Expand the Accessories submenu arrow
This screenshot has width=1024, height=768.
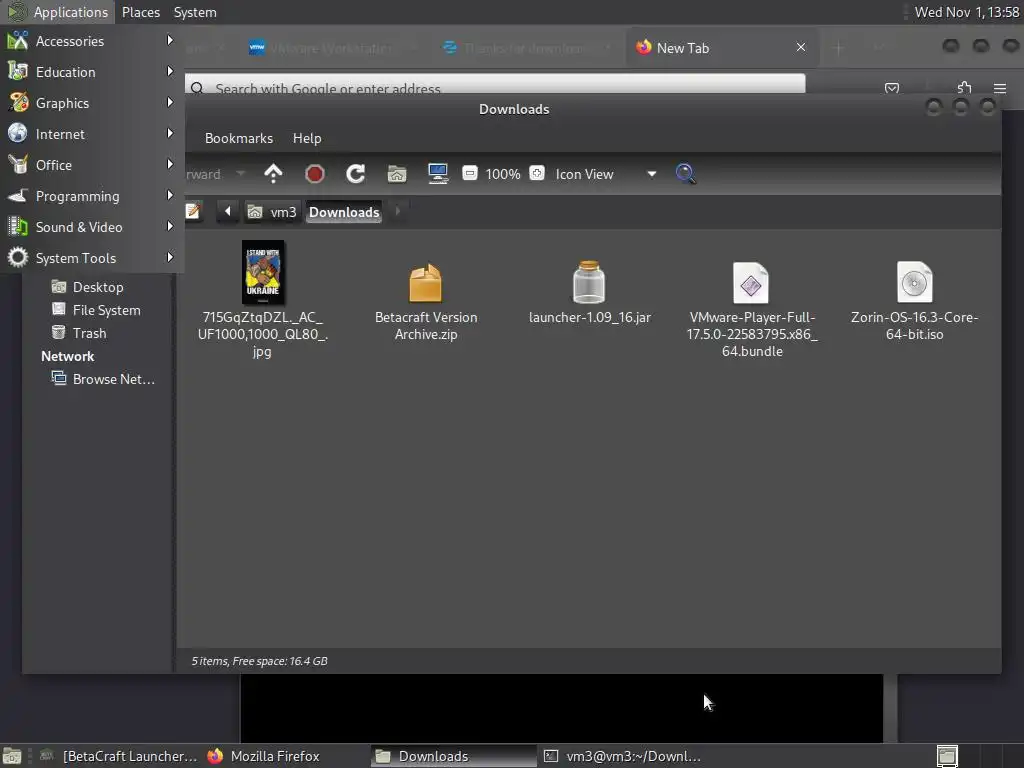pyautogui.click(x=170, y=40)
